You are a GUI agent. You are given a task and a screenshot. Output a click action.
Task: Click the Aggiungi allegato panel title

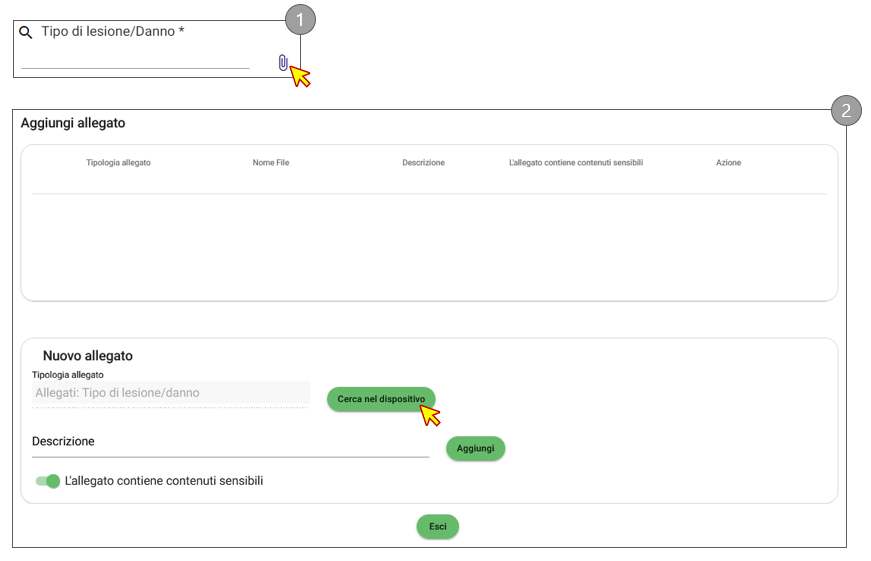73,123
